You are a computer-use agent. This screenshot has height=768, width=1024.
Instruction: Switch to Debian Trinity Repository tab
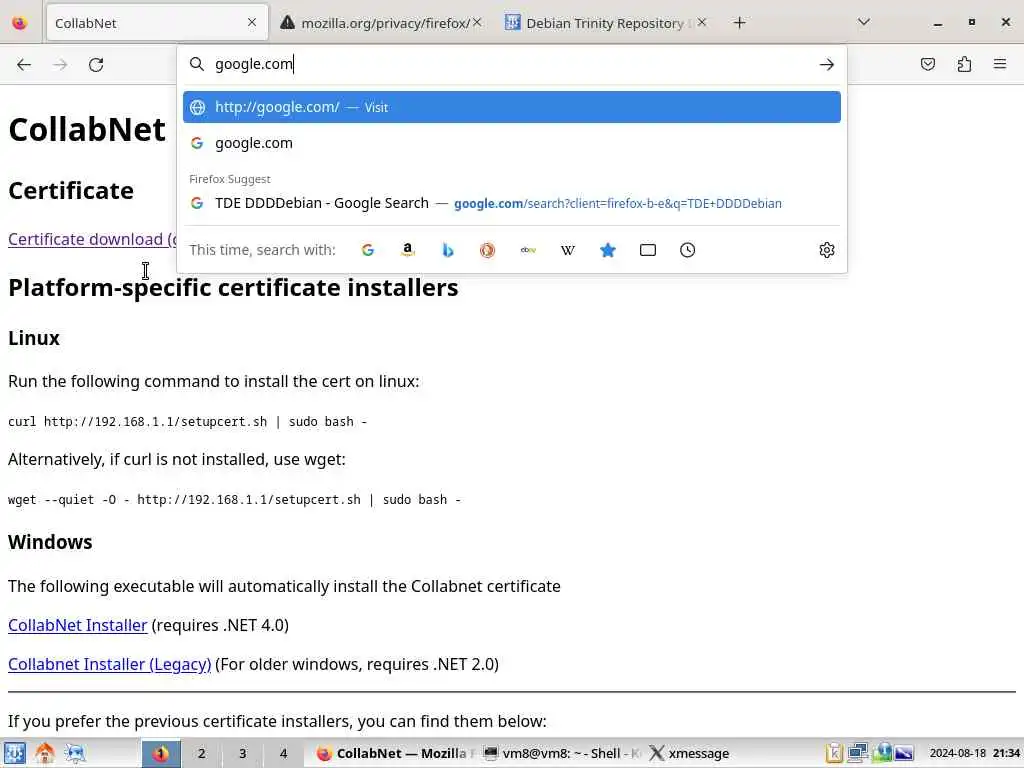coord(605,23)
